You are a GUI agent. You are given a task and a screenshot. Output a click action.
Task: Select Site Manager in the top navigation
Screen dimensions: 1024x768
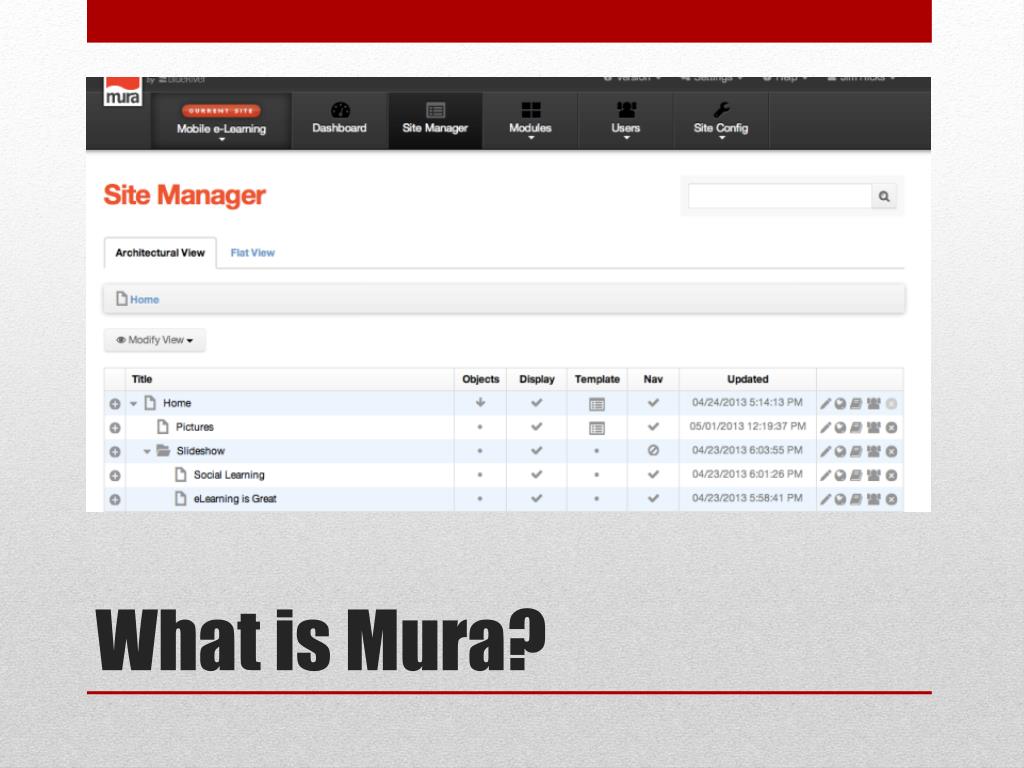[x=435, y=119]
